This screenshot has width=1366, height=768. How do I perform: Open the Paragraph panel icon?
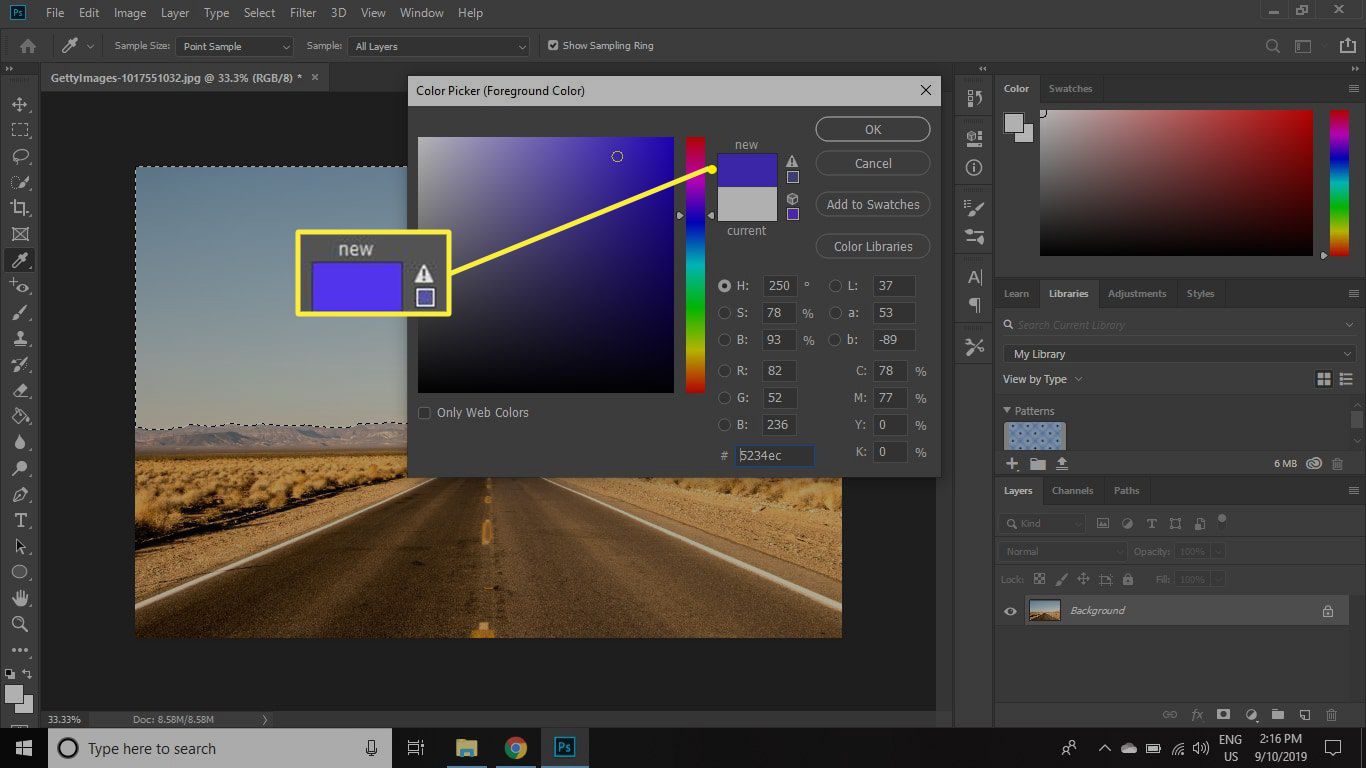(x=975, y=305)
